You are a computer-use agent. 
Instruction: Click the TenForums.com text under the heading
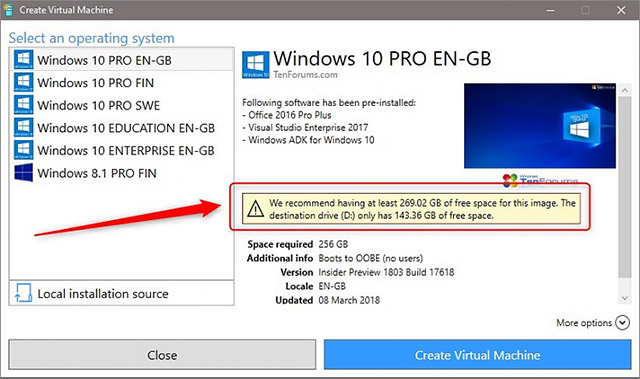305,75
